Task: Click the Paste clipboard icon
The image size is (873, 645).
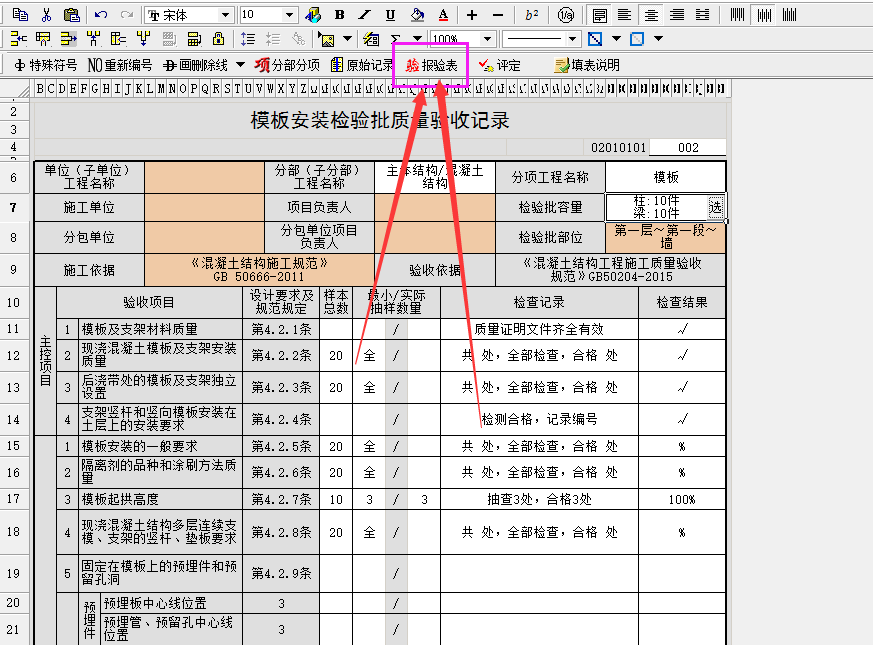Action: click(71, 15)
